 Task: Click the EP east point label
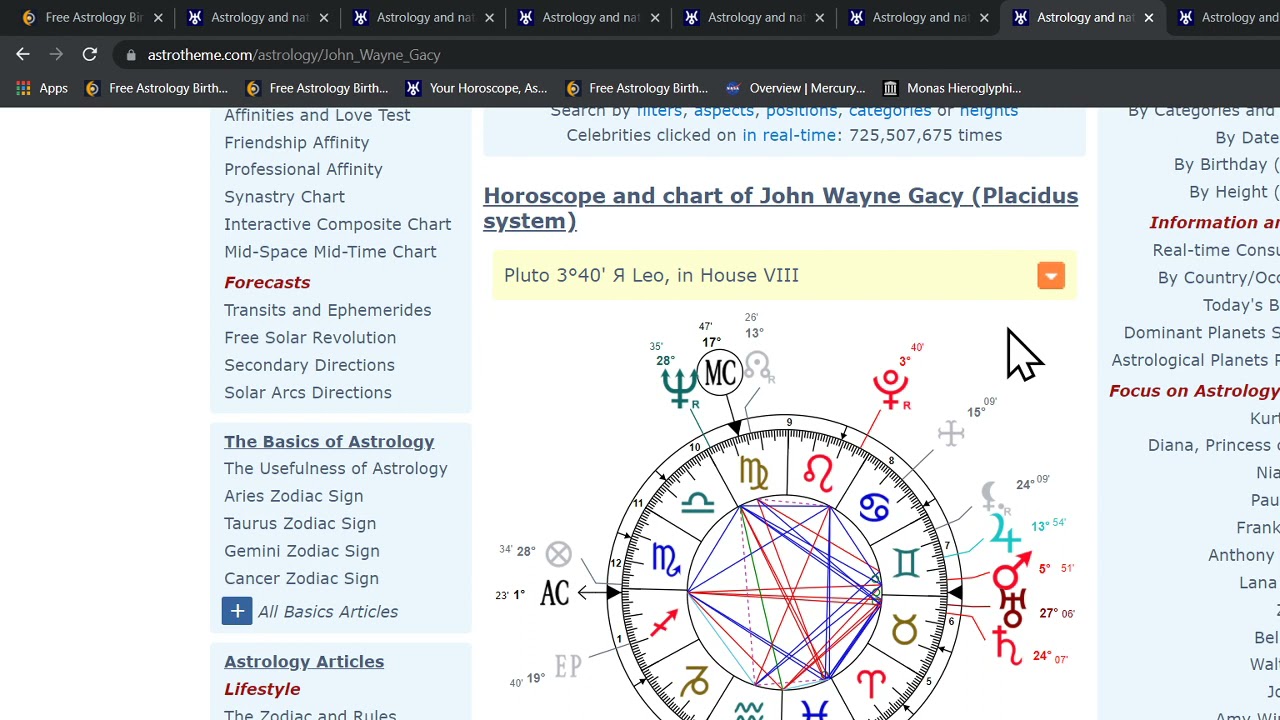tap(568, 666)
